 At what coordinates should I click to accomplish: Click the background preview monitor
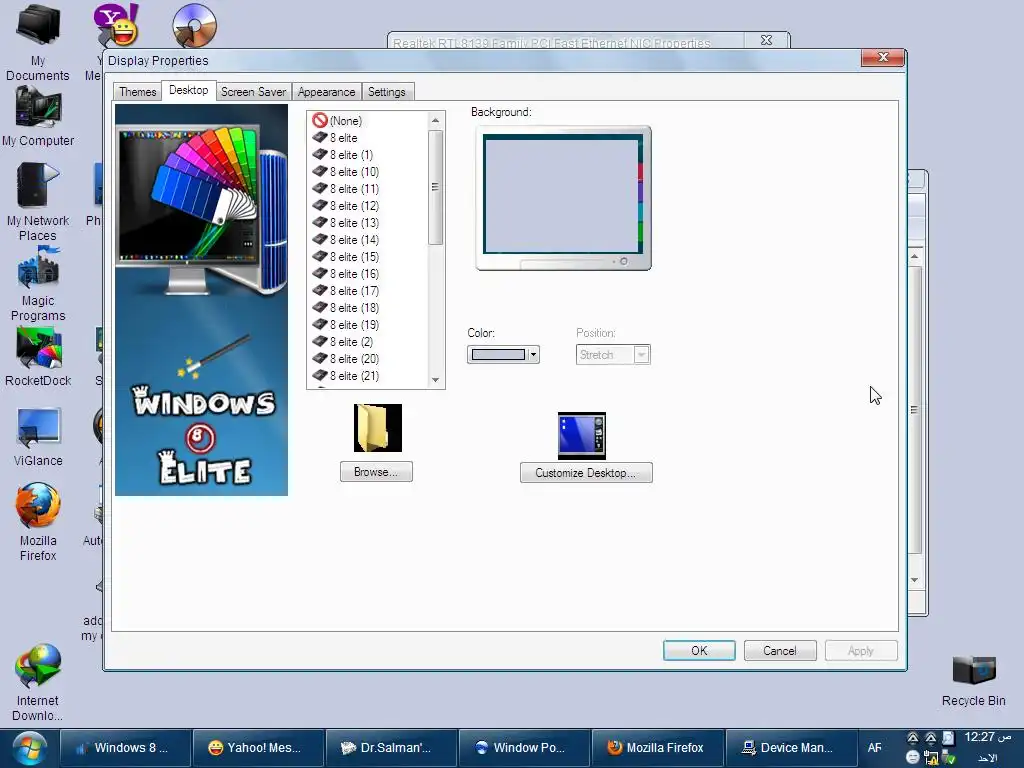[563, 199]
